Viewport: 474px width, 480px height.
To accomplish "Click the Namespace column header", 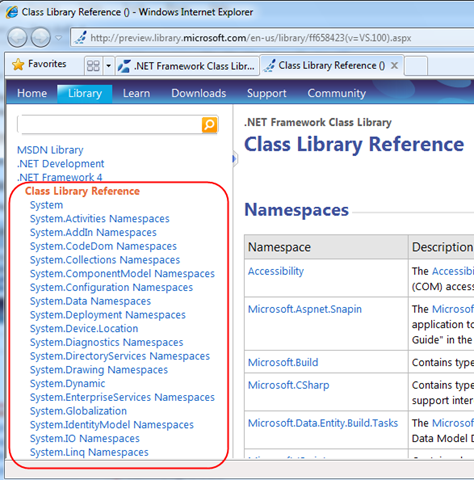I will click(x=326, y=247).
